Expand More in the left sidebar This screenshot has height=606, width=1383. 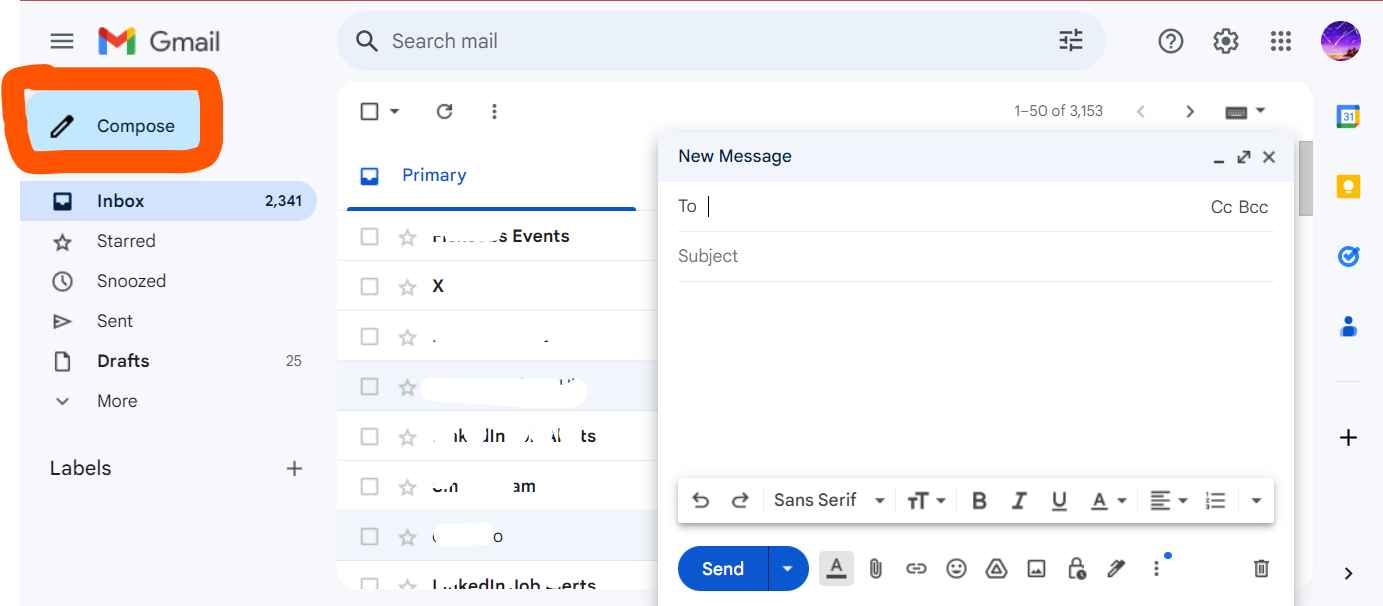point(116,400)
